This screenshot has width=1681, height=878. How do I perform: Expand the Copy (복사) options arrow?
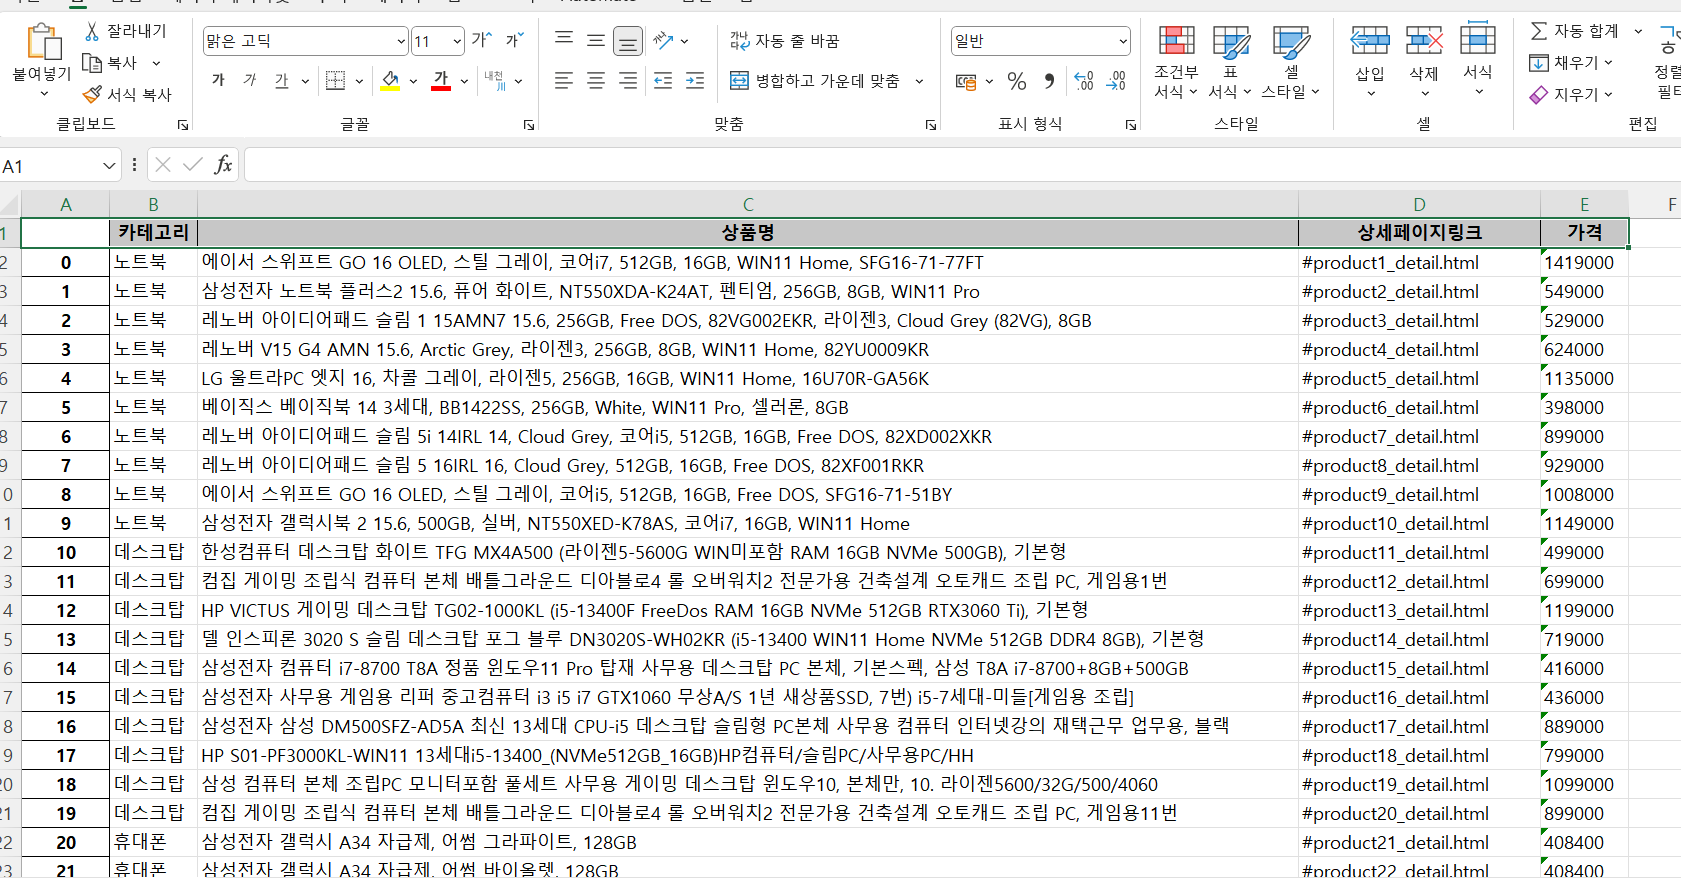pos(156,63)
